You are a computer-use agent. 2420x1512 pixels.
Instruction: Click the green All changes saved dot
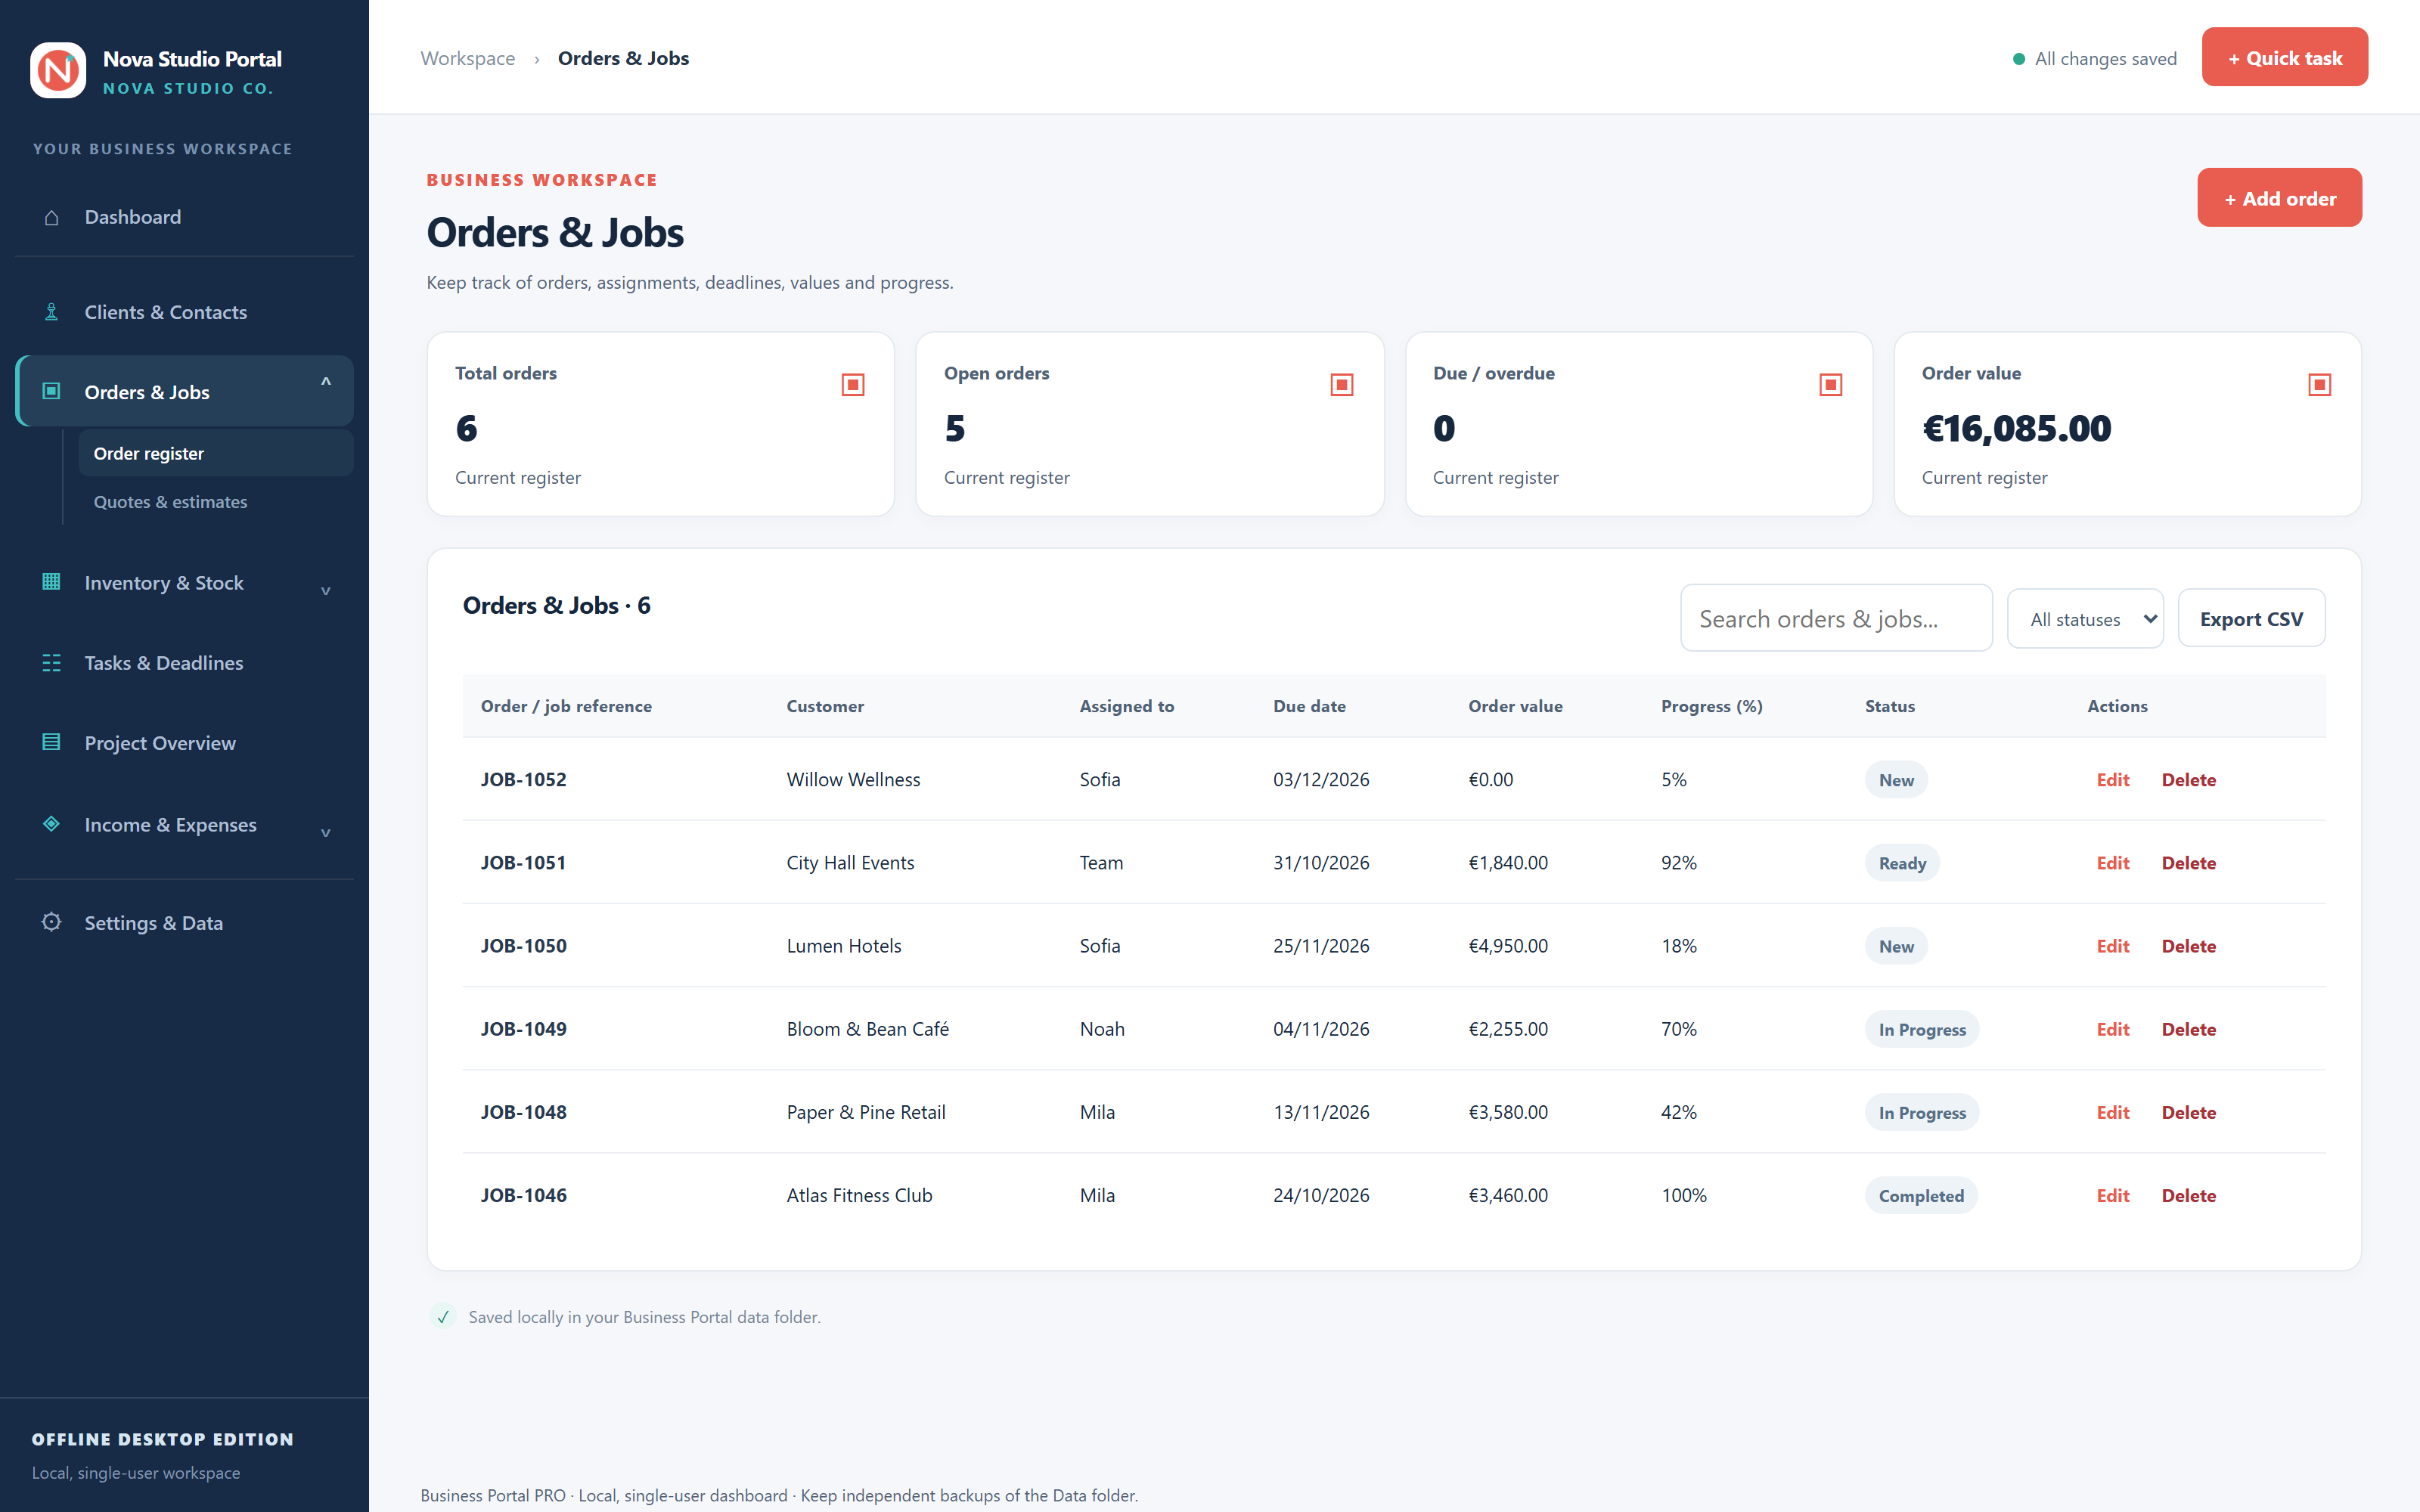coord(2019,59)
